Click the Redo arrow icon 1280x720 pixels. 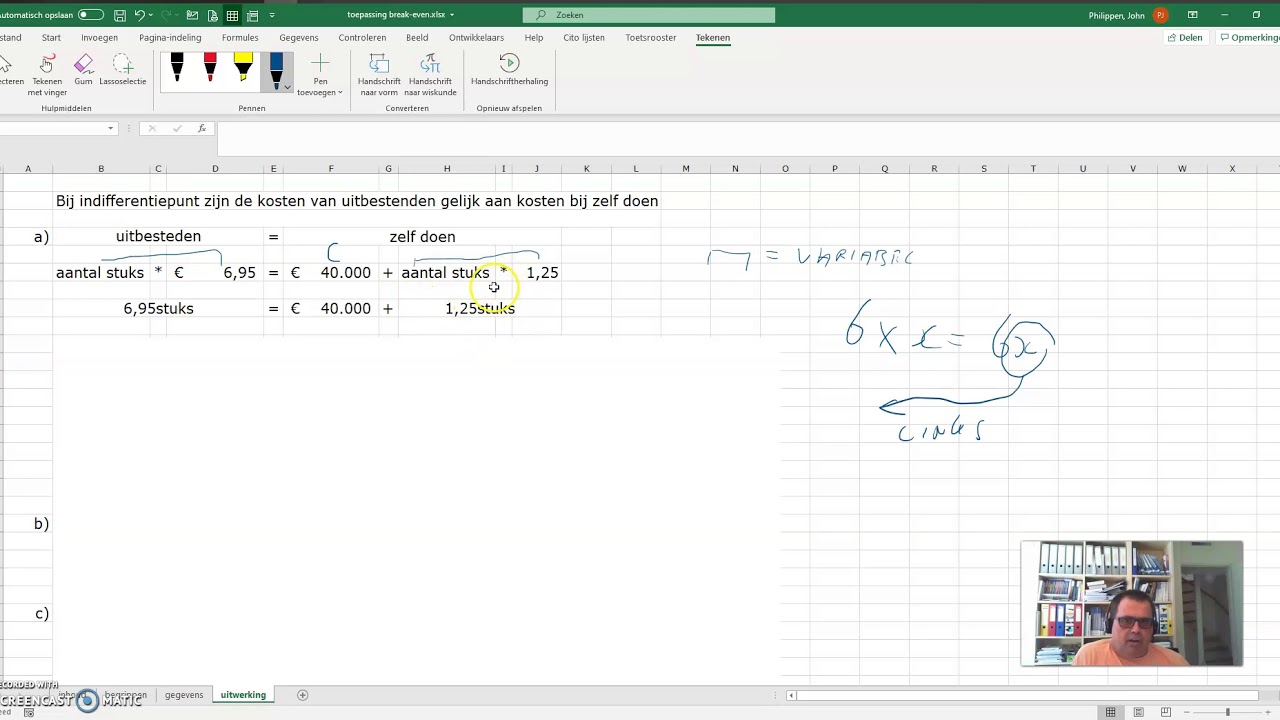(x=168, y=15)
